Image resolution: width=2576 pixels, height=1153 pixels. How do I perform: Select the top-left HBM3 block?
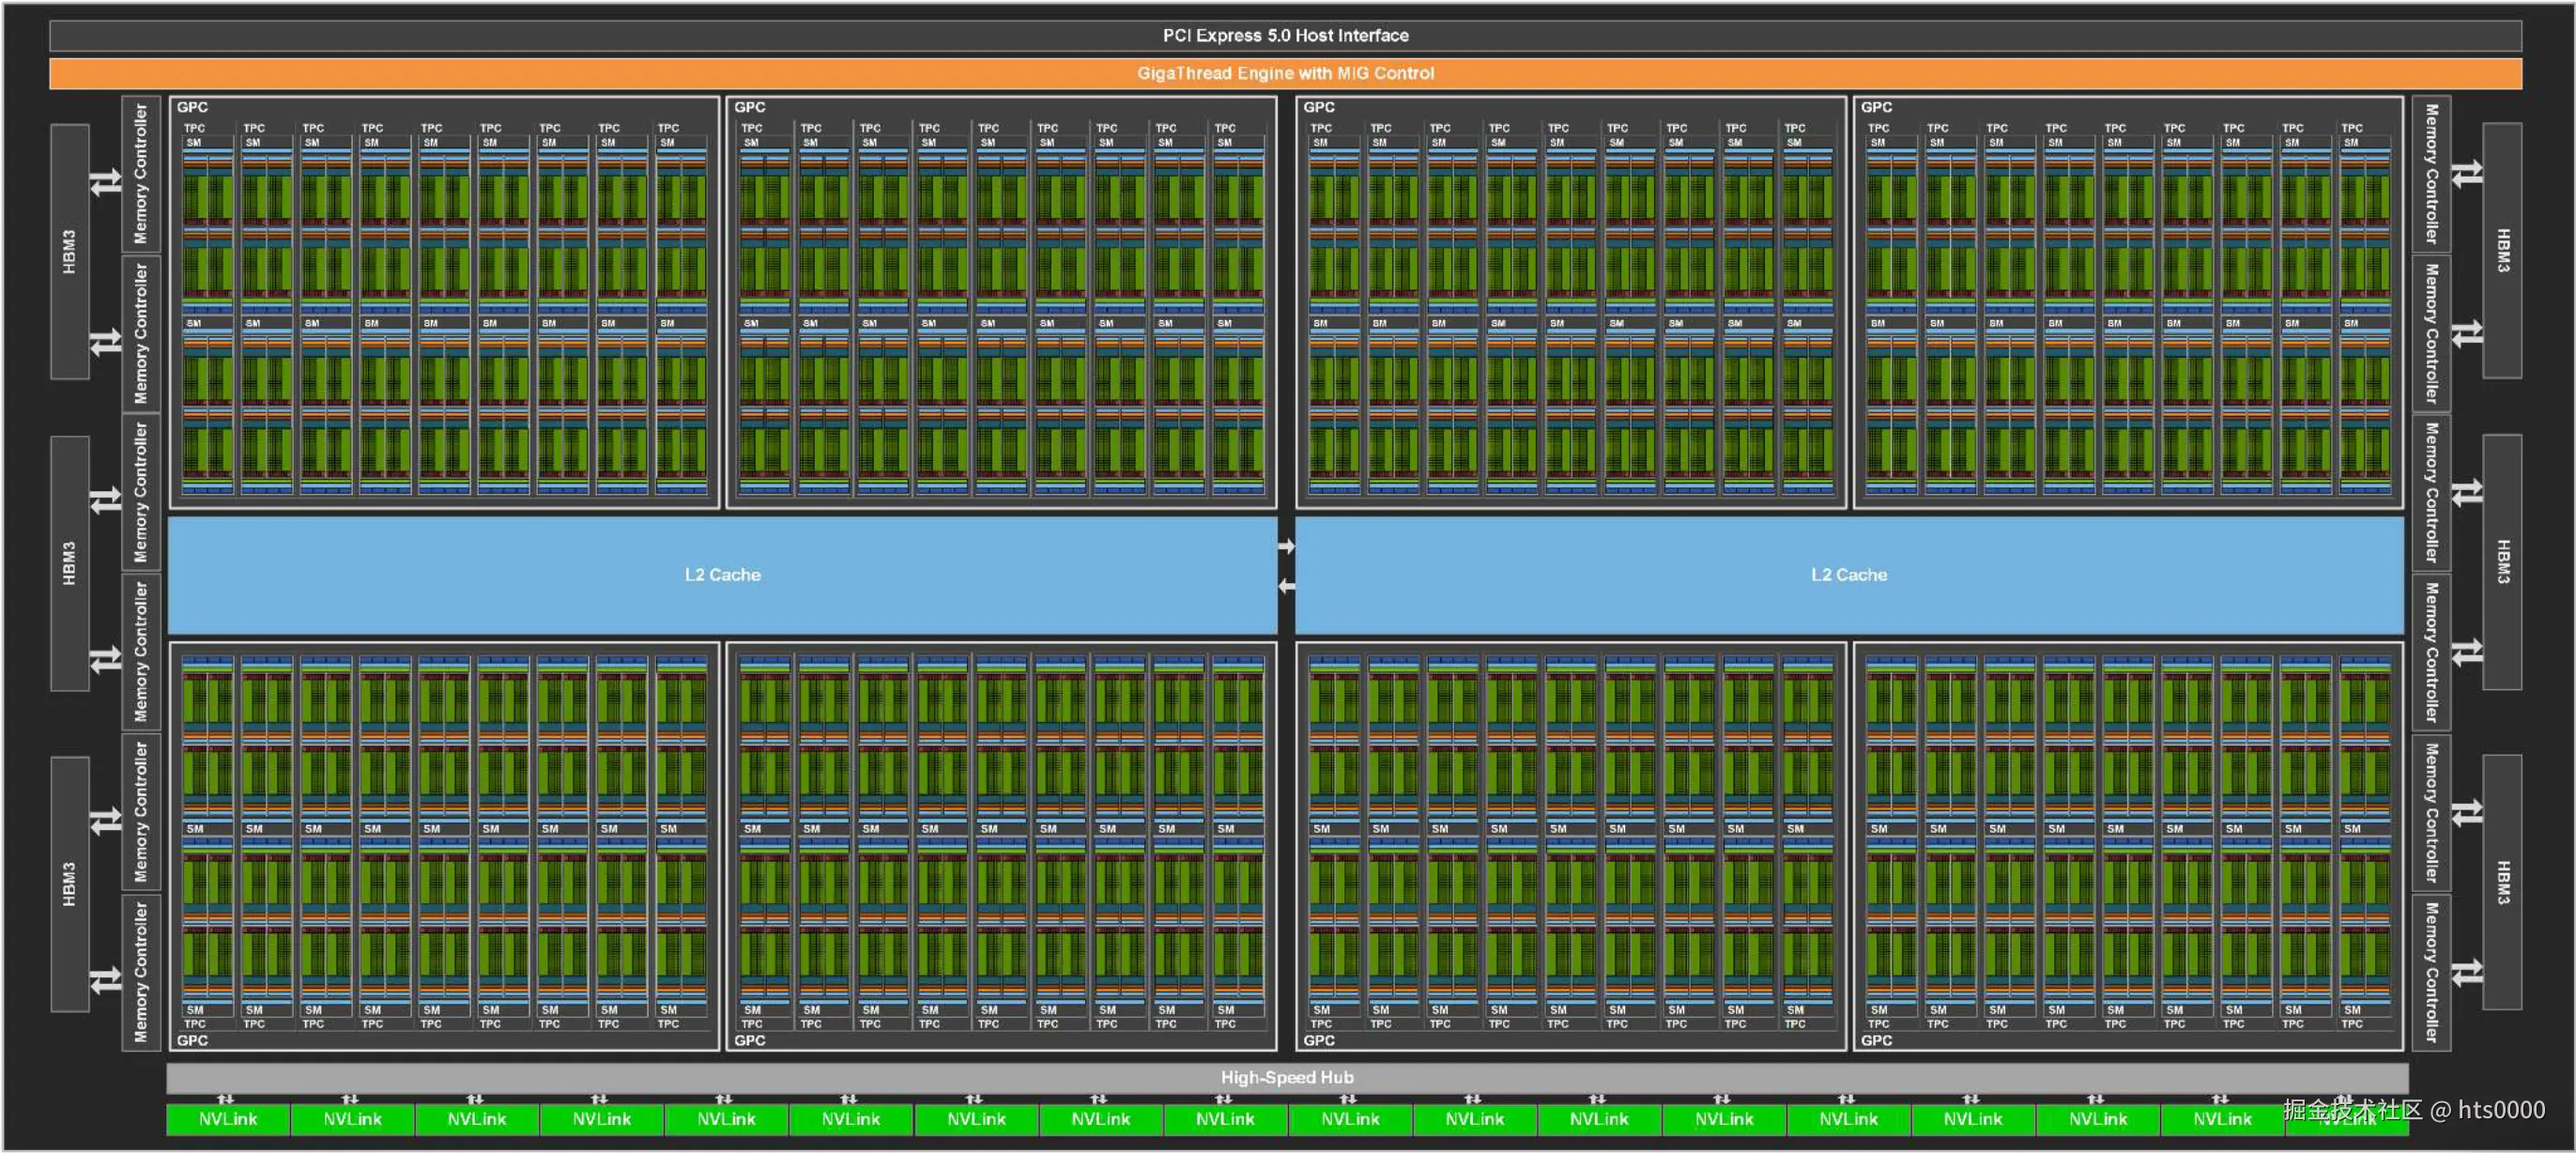(69, 251)
